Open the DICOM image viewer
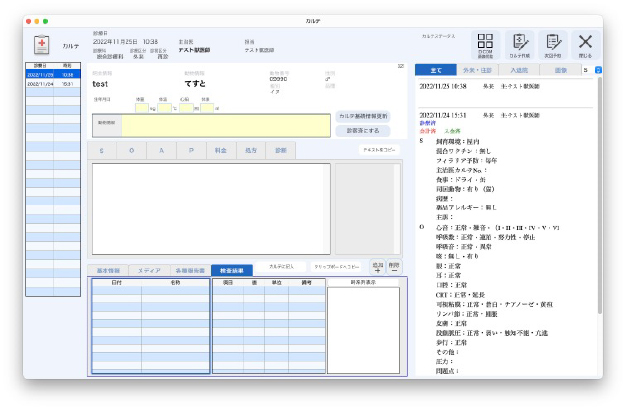Image resolution: width=627 pixels, height=409 pixels. pyautogui.click(x=484, y=44)
